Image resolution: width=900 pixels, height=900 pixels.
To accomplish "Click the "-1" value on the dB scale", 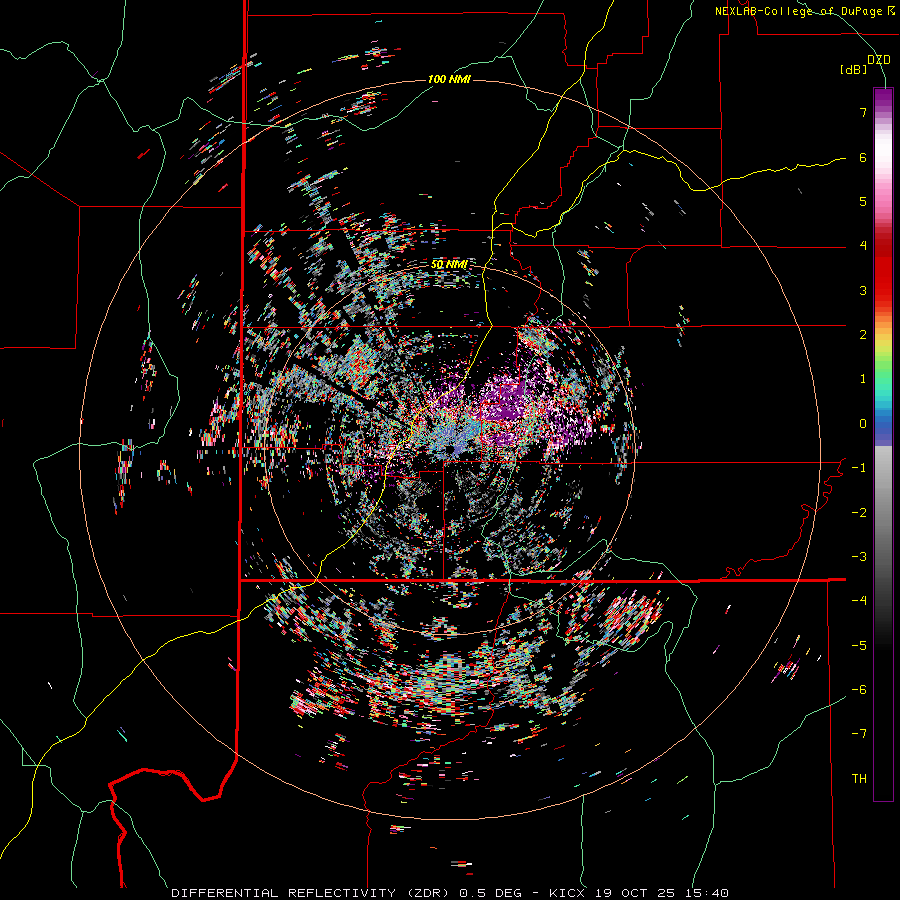I will 859,468.
